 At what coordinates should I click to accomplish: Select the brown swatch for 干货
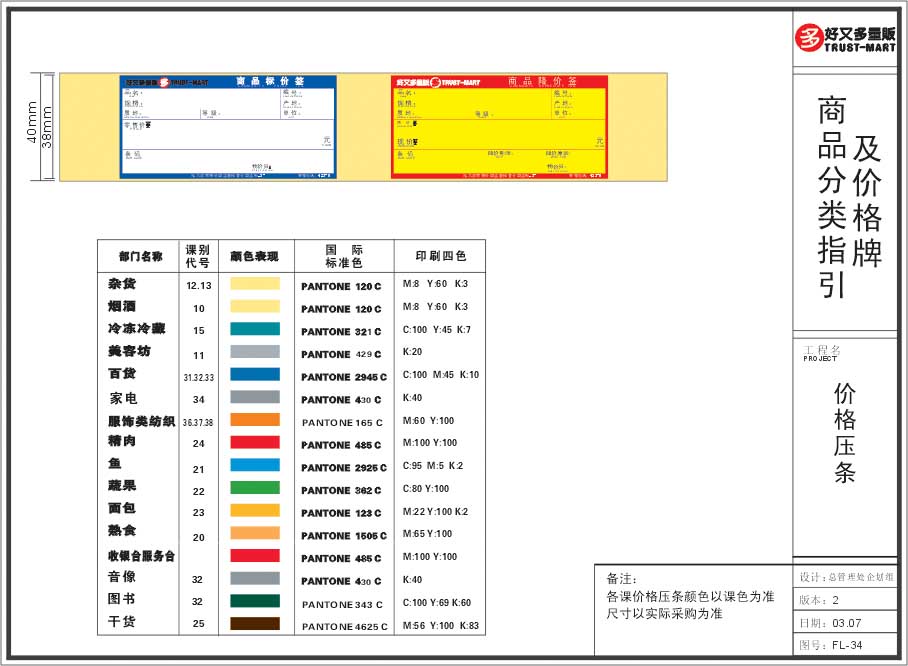[x=255, y=624]
